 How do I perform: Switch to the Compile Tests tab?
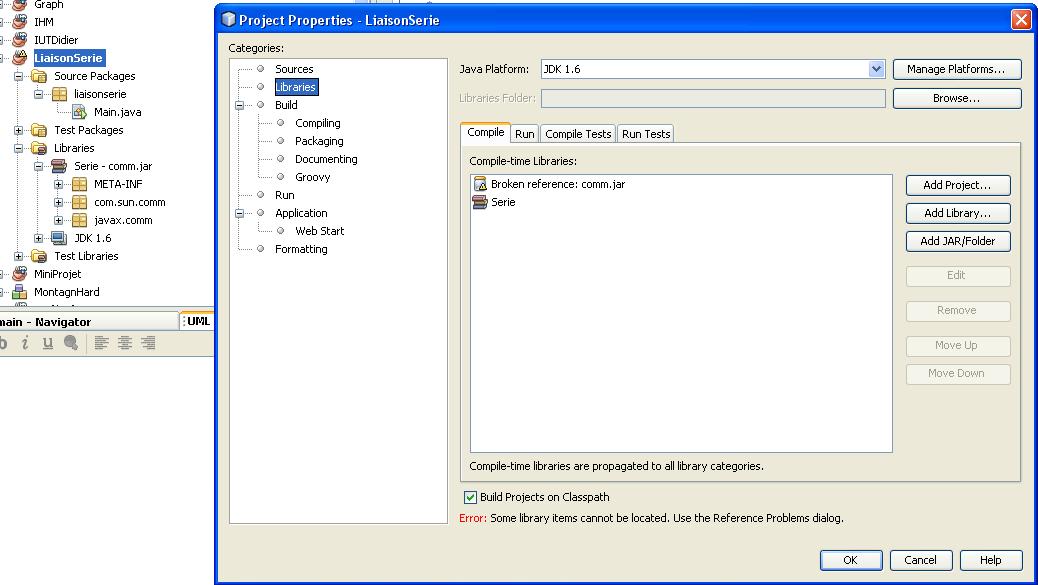[x=578, y=134]
